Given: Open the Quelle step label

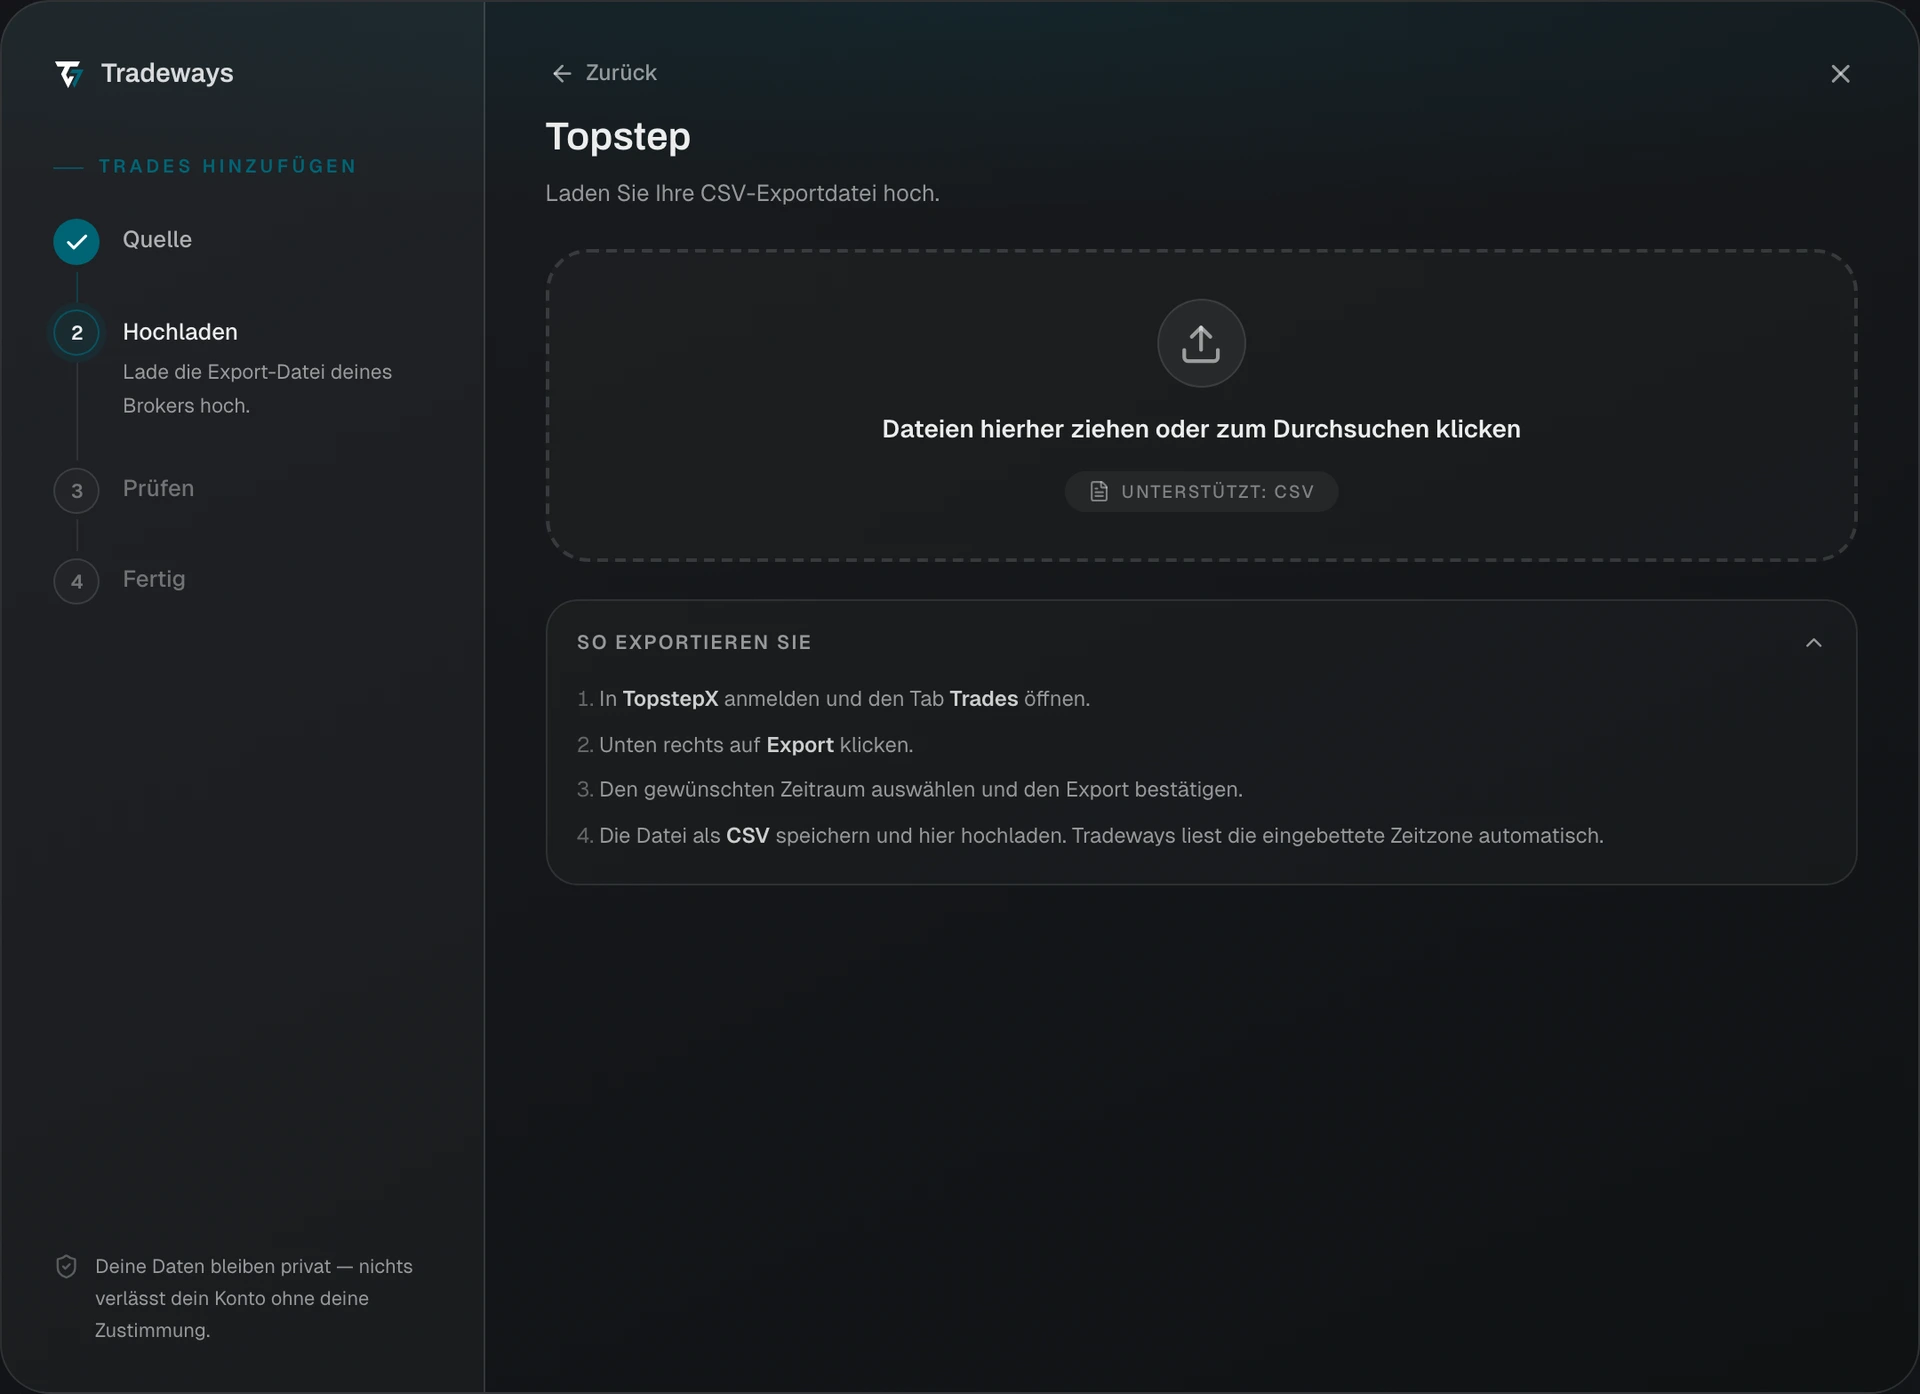Looking at the screenshot, I should click(x=157, y=240).
